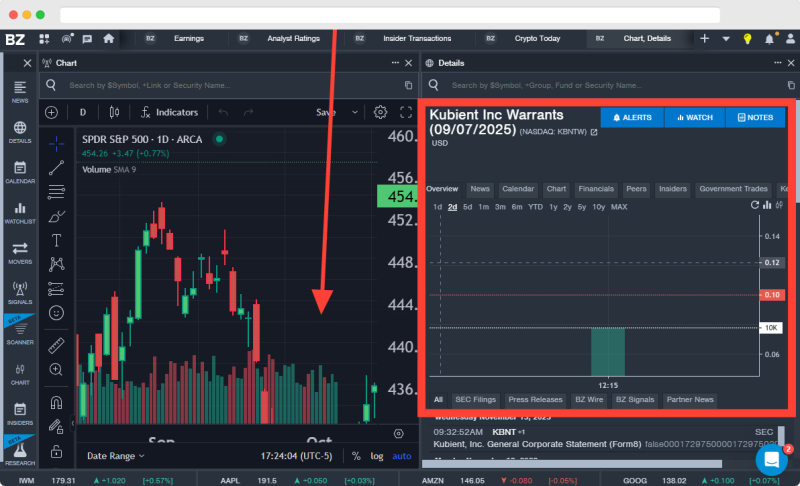Open candlestick chart style menu
This screenshot has height=486, width=800.
114,112
